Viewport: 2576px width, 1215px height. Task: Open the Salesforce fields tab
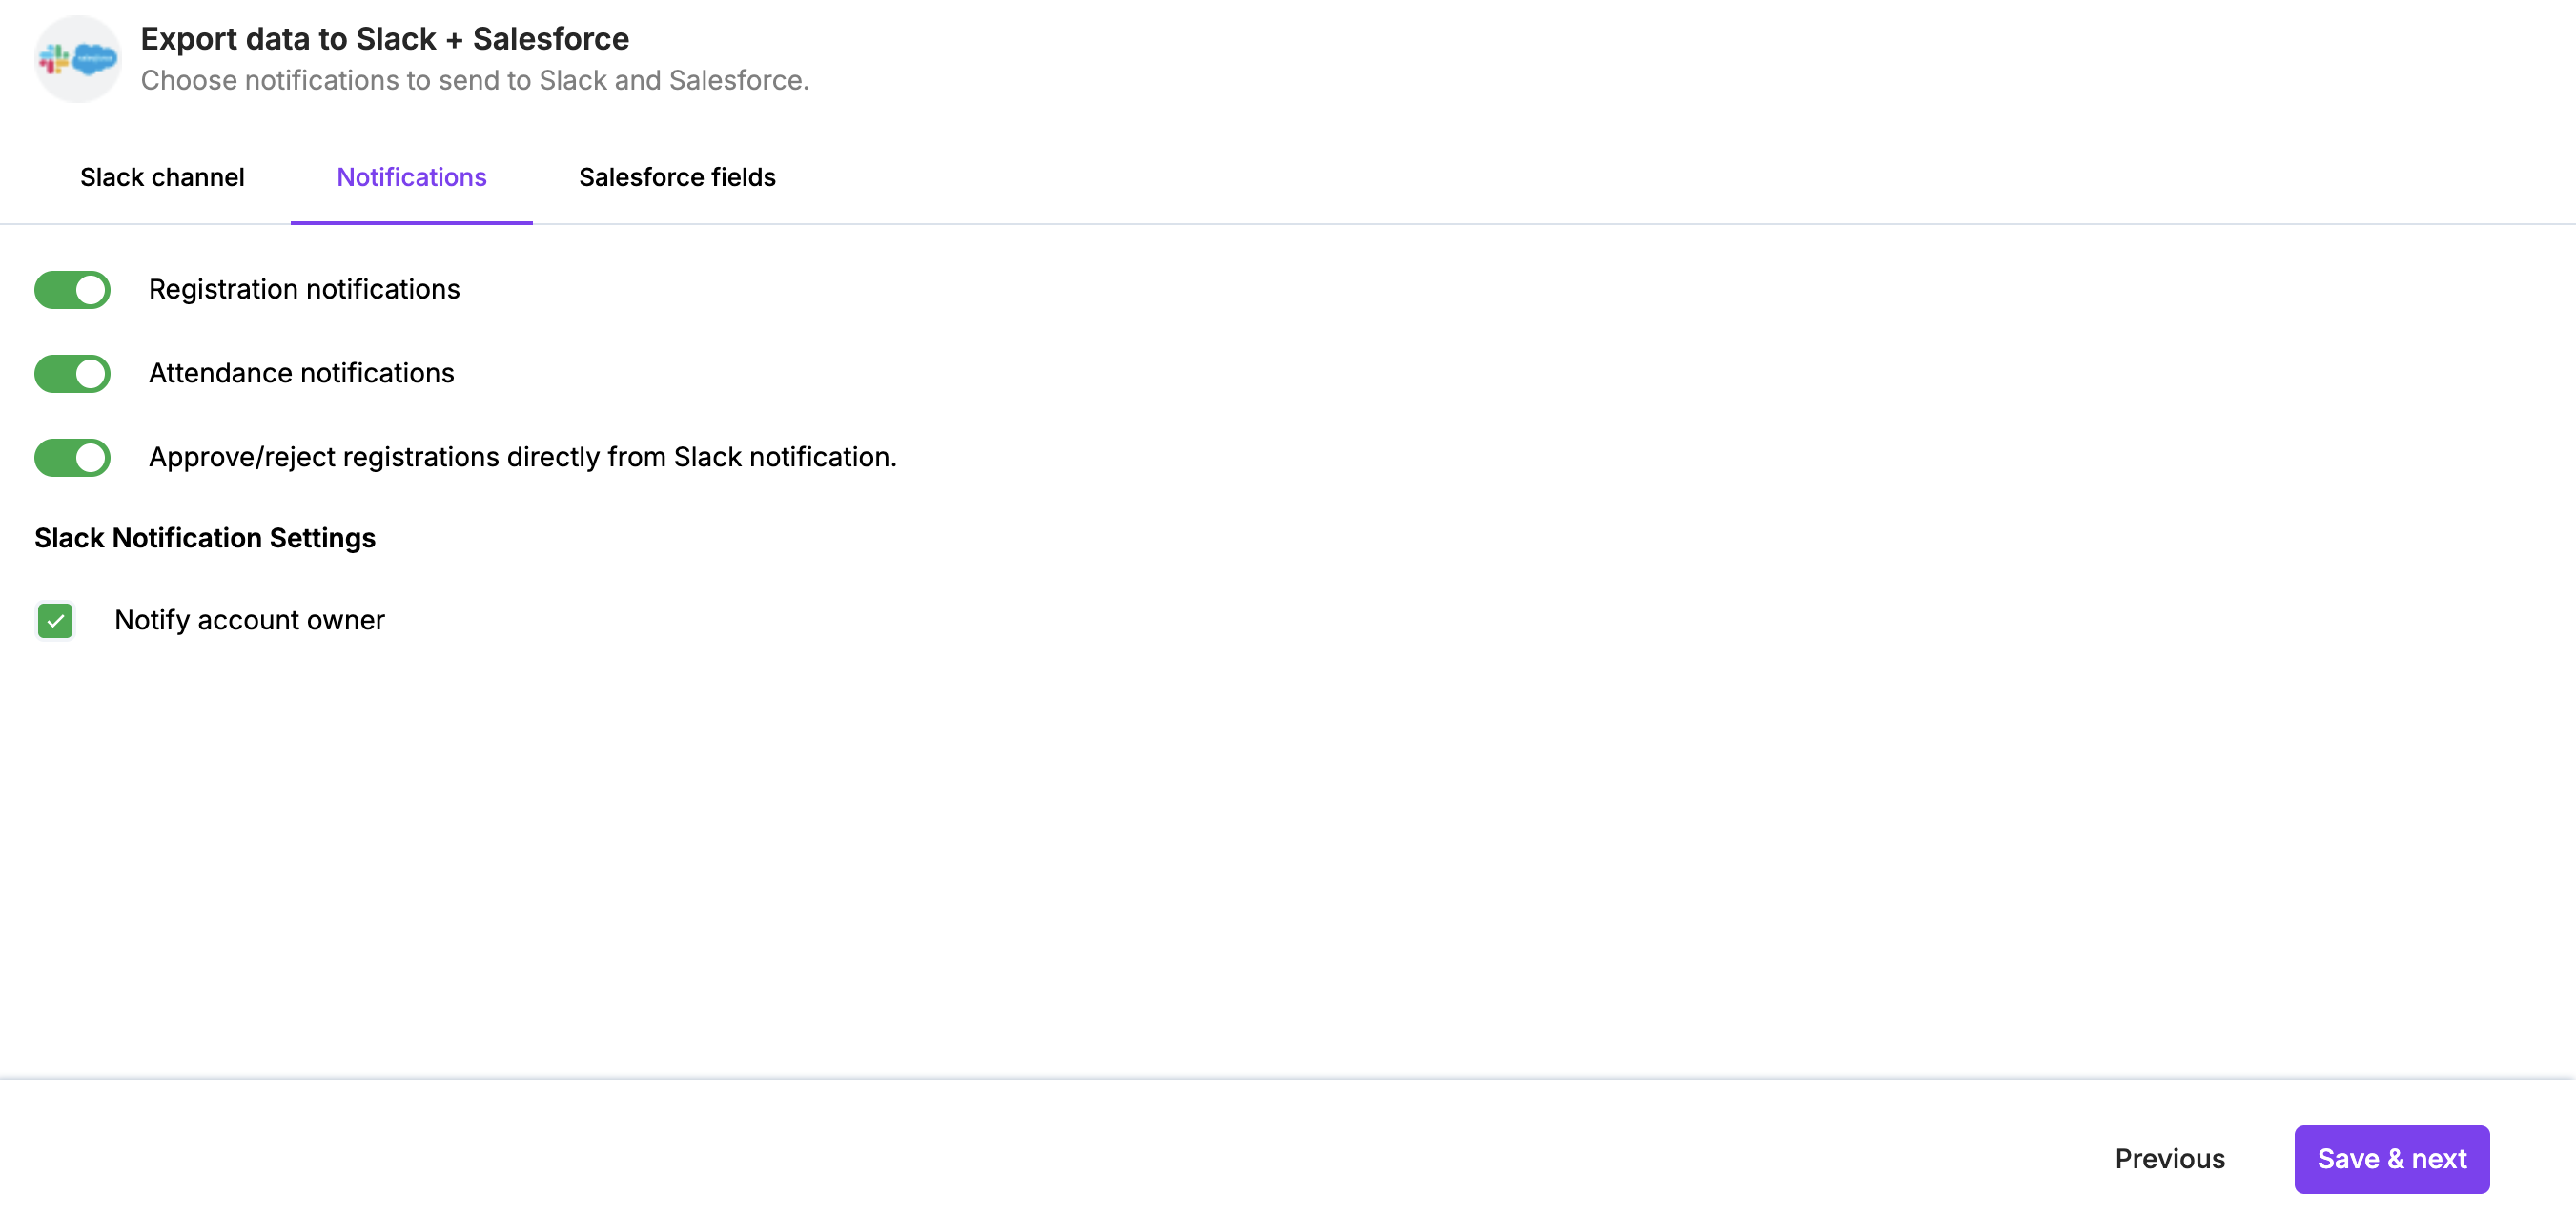pyautogui.click(x=677, y=177)
